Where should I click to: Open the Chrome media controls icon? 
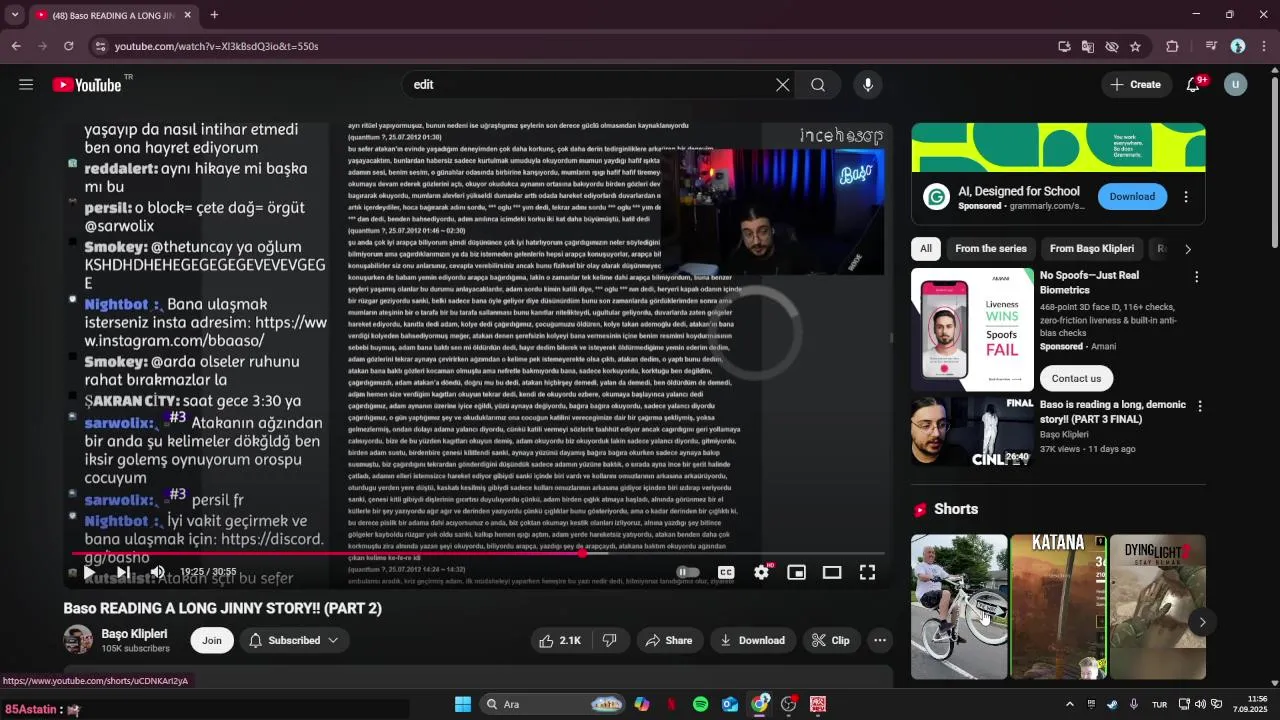point(1211,46)
